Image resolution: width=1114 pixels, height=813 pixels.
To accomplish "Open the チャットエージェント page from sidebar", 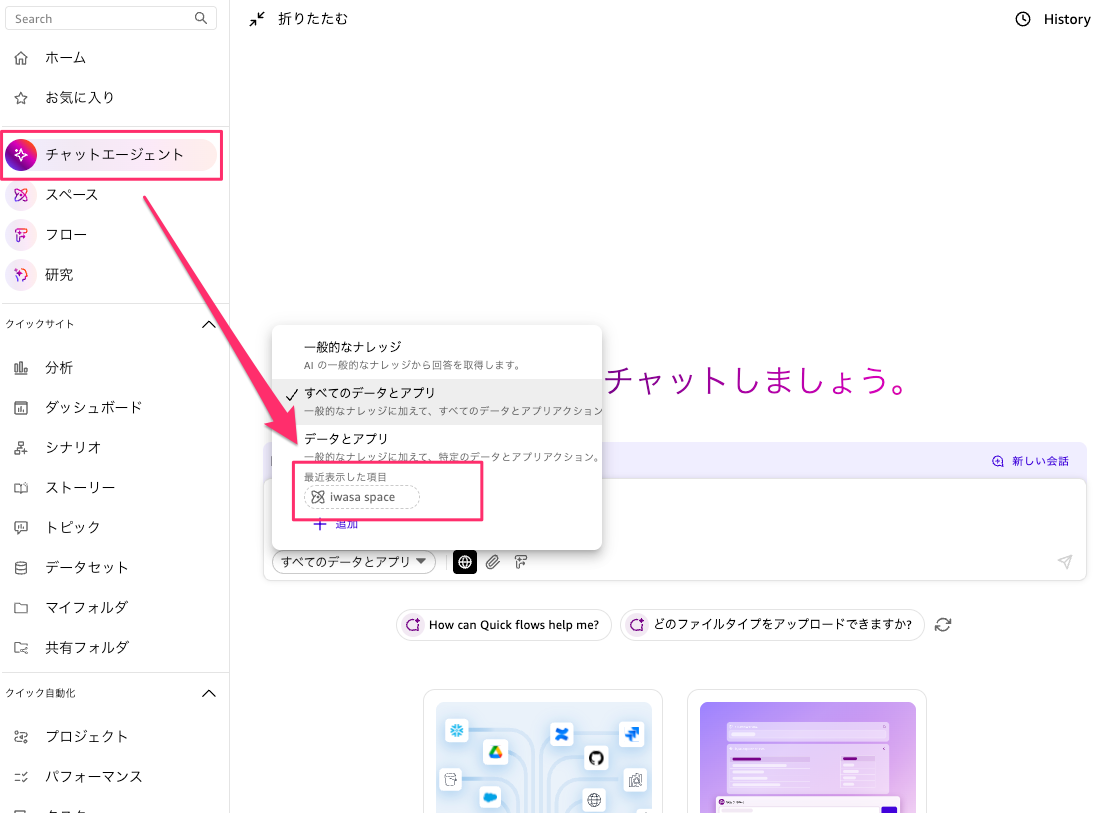I will pos(113,155).
